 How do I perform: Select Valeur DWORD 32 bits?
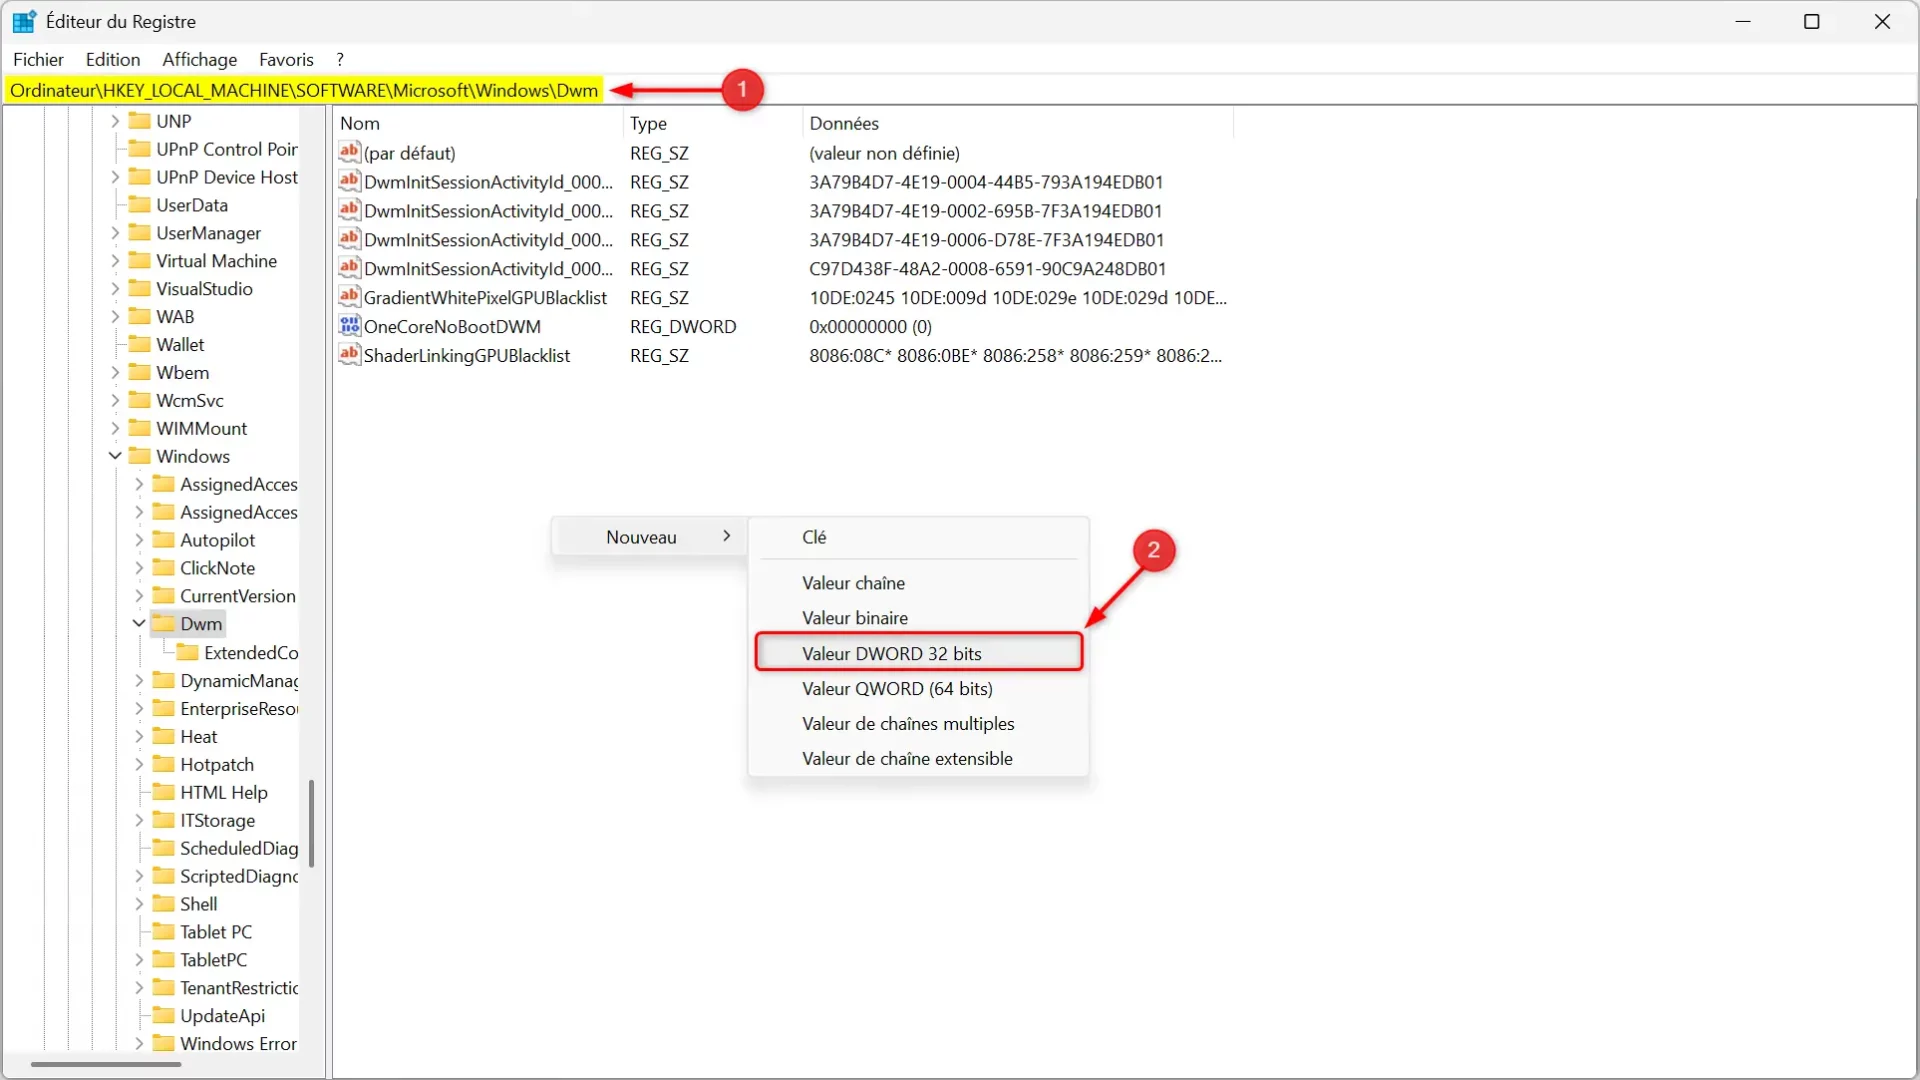(919, 653)
